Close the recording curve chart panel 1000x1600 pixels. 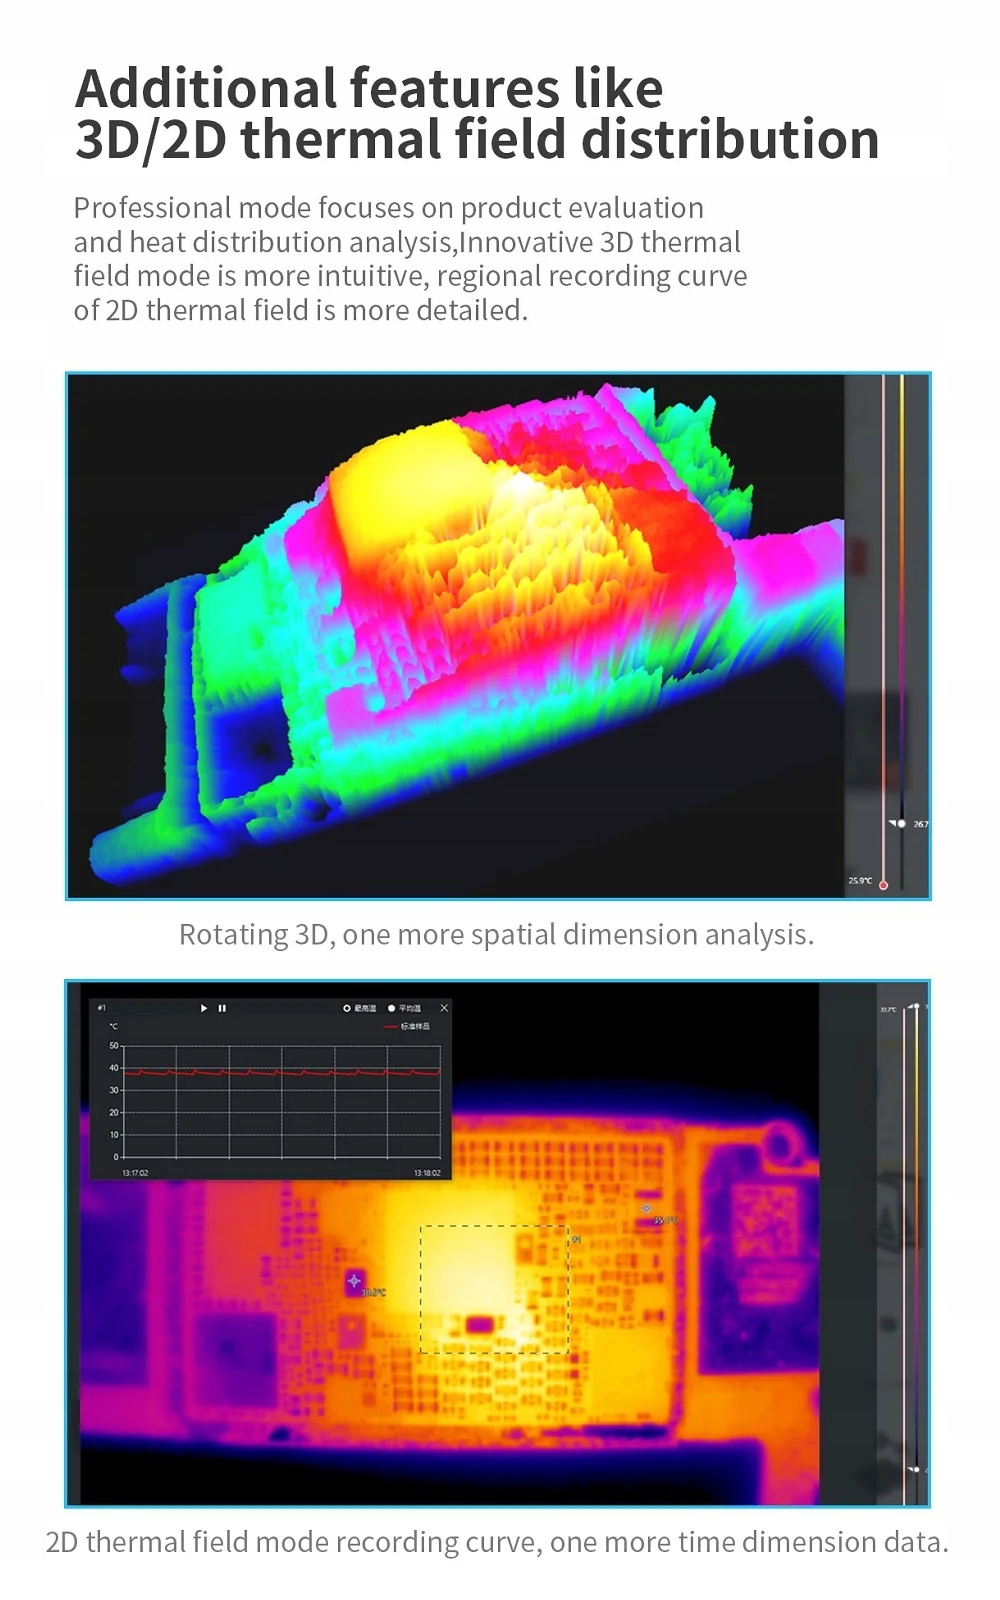point(444,1008)
